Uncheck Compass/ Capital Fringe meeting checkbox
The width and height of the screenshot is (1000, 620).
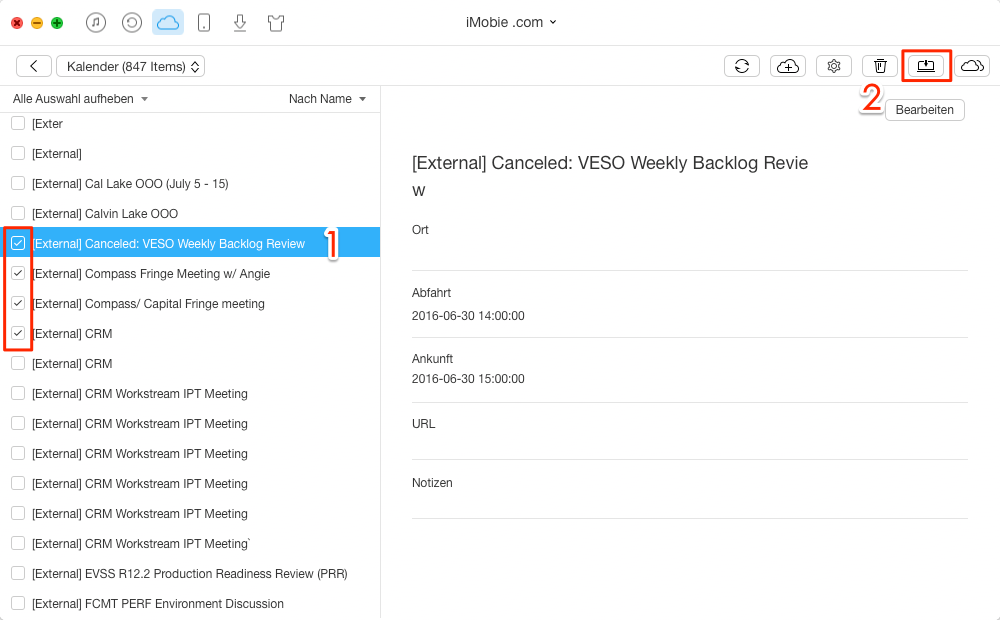coord(18,303)
